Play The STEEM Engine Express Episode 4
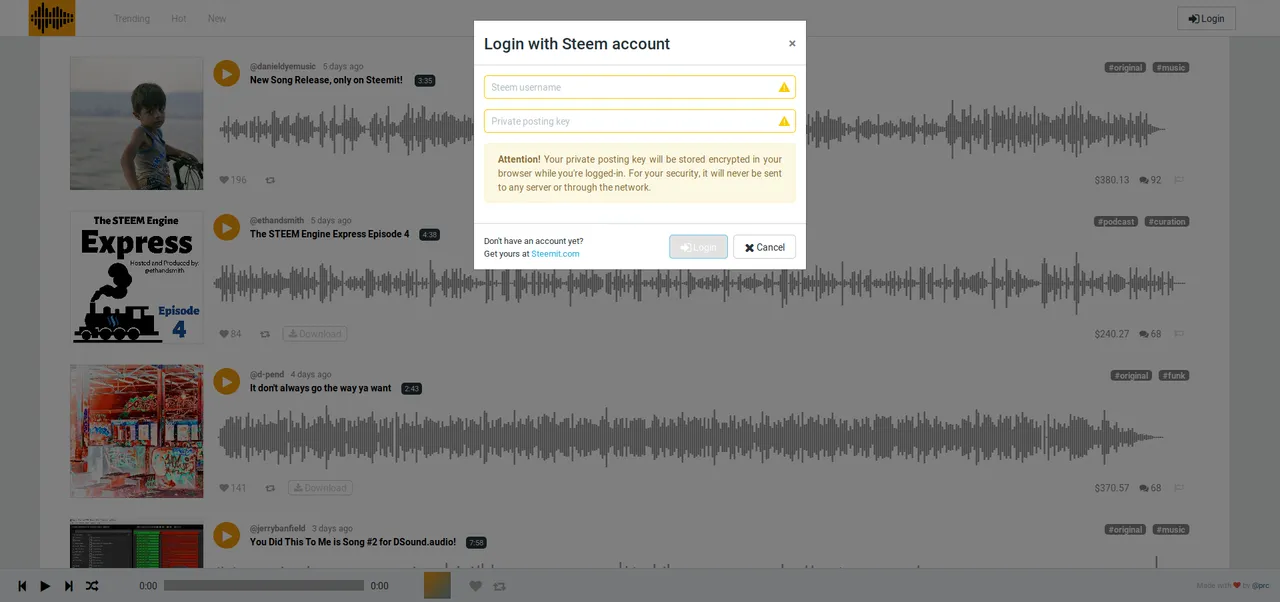Image resolution: width=1280 pixels, height=602 pixels. tap(227, 228)
